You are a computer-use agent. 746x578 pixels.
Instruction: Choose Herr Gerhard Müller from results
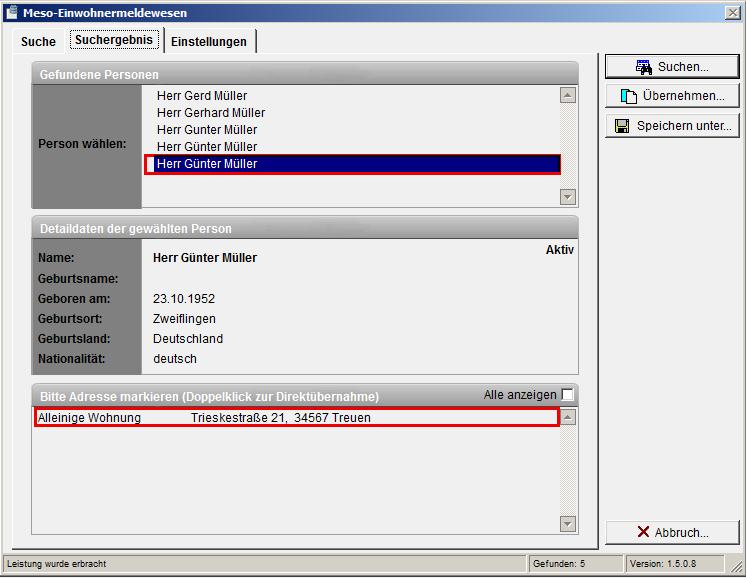(x=211, y=113)
